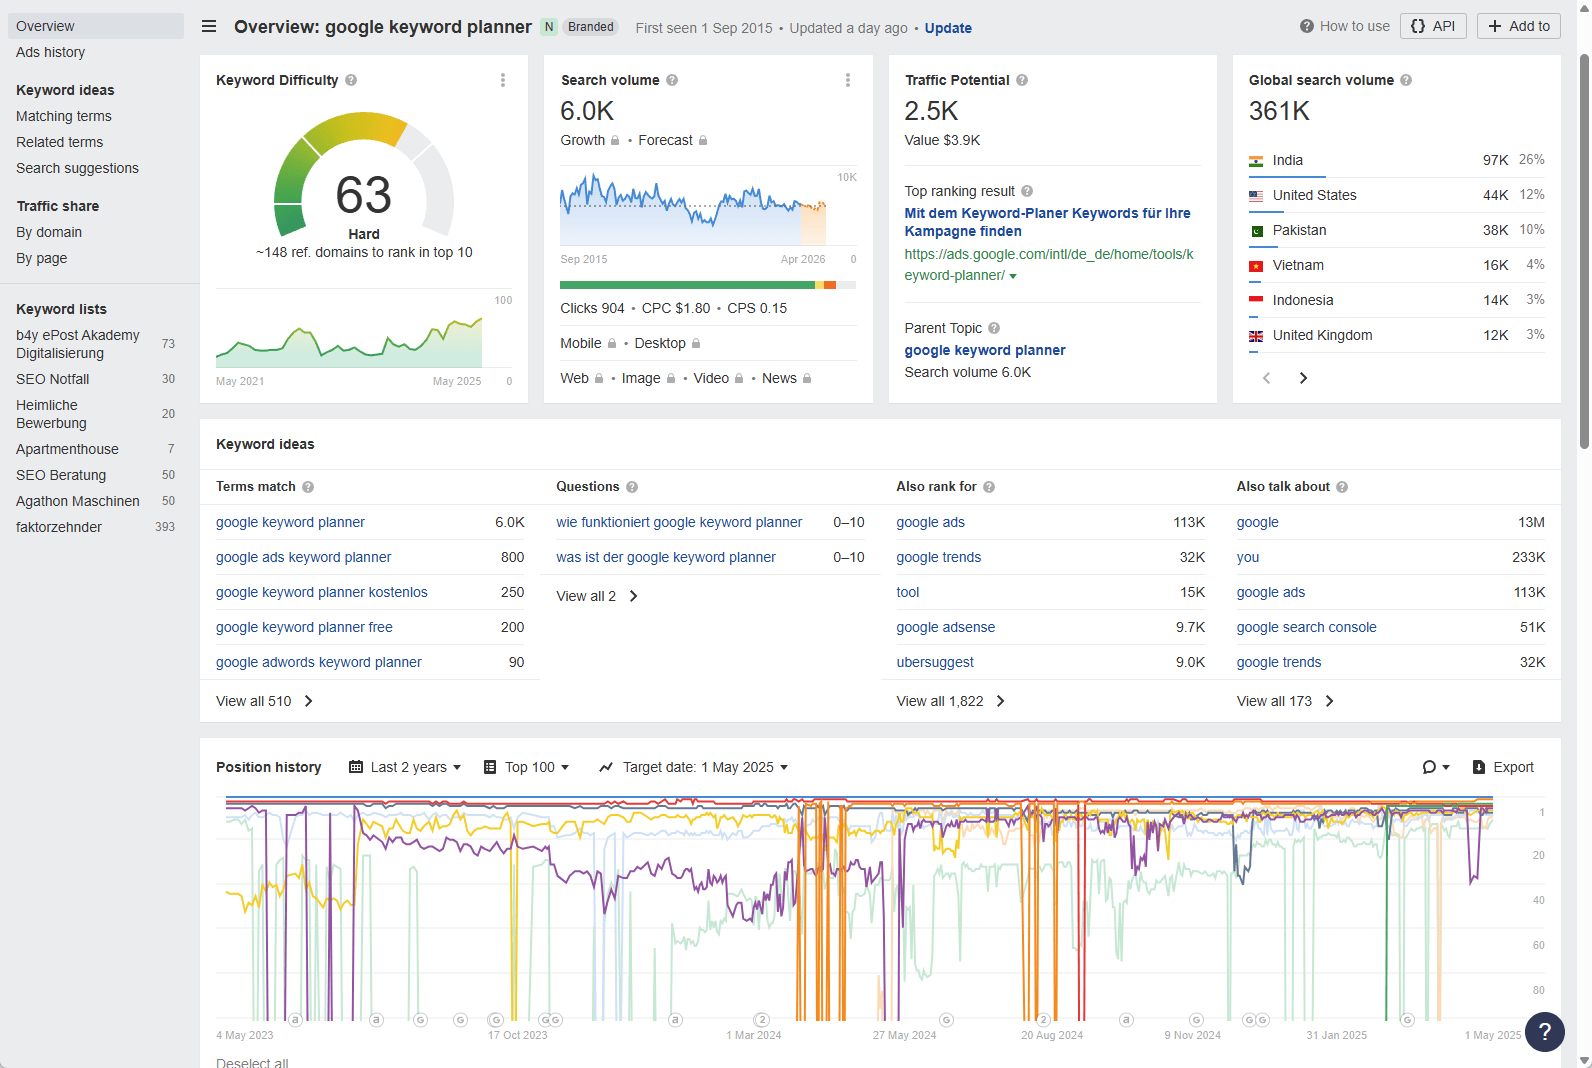Click the Google update marker near 17 Oct 2023
Viewport: 1592px width, 1068px height.
[494, 1020]
